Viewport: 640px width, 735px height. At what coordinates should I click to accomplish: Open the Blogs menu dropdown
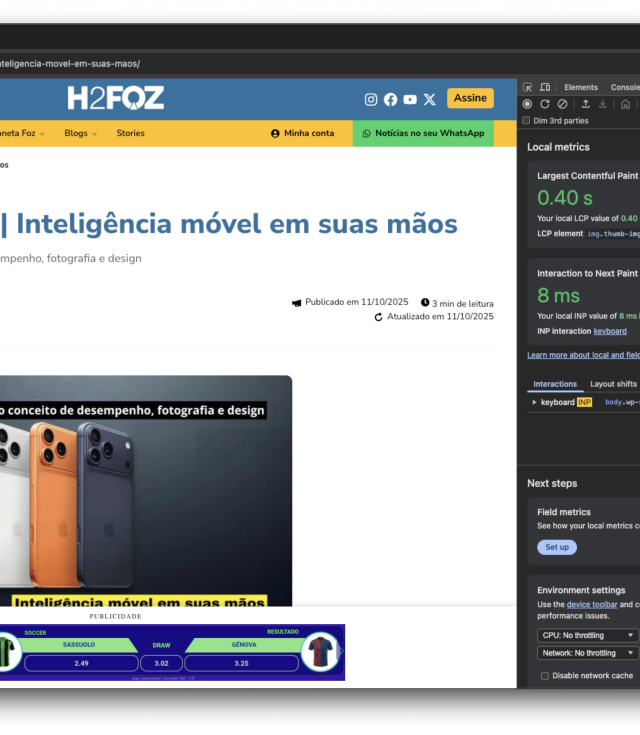[x=80, y=133]
